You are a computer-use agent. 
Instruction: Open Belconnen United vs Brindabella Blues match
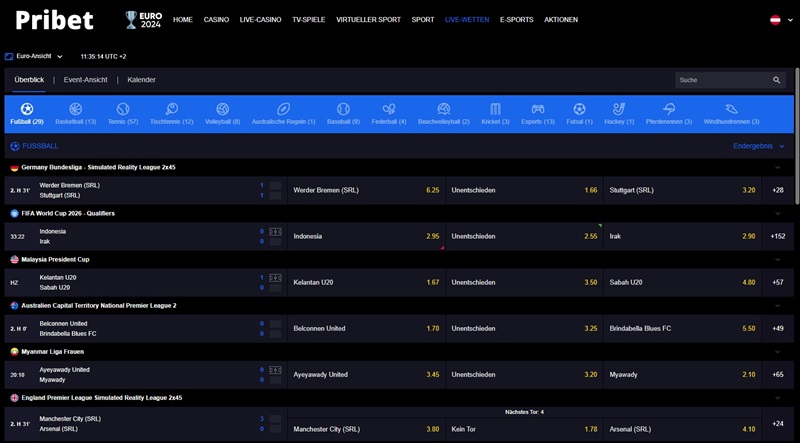tap(145, 329)
